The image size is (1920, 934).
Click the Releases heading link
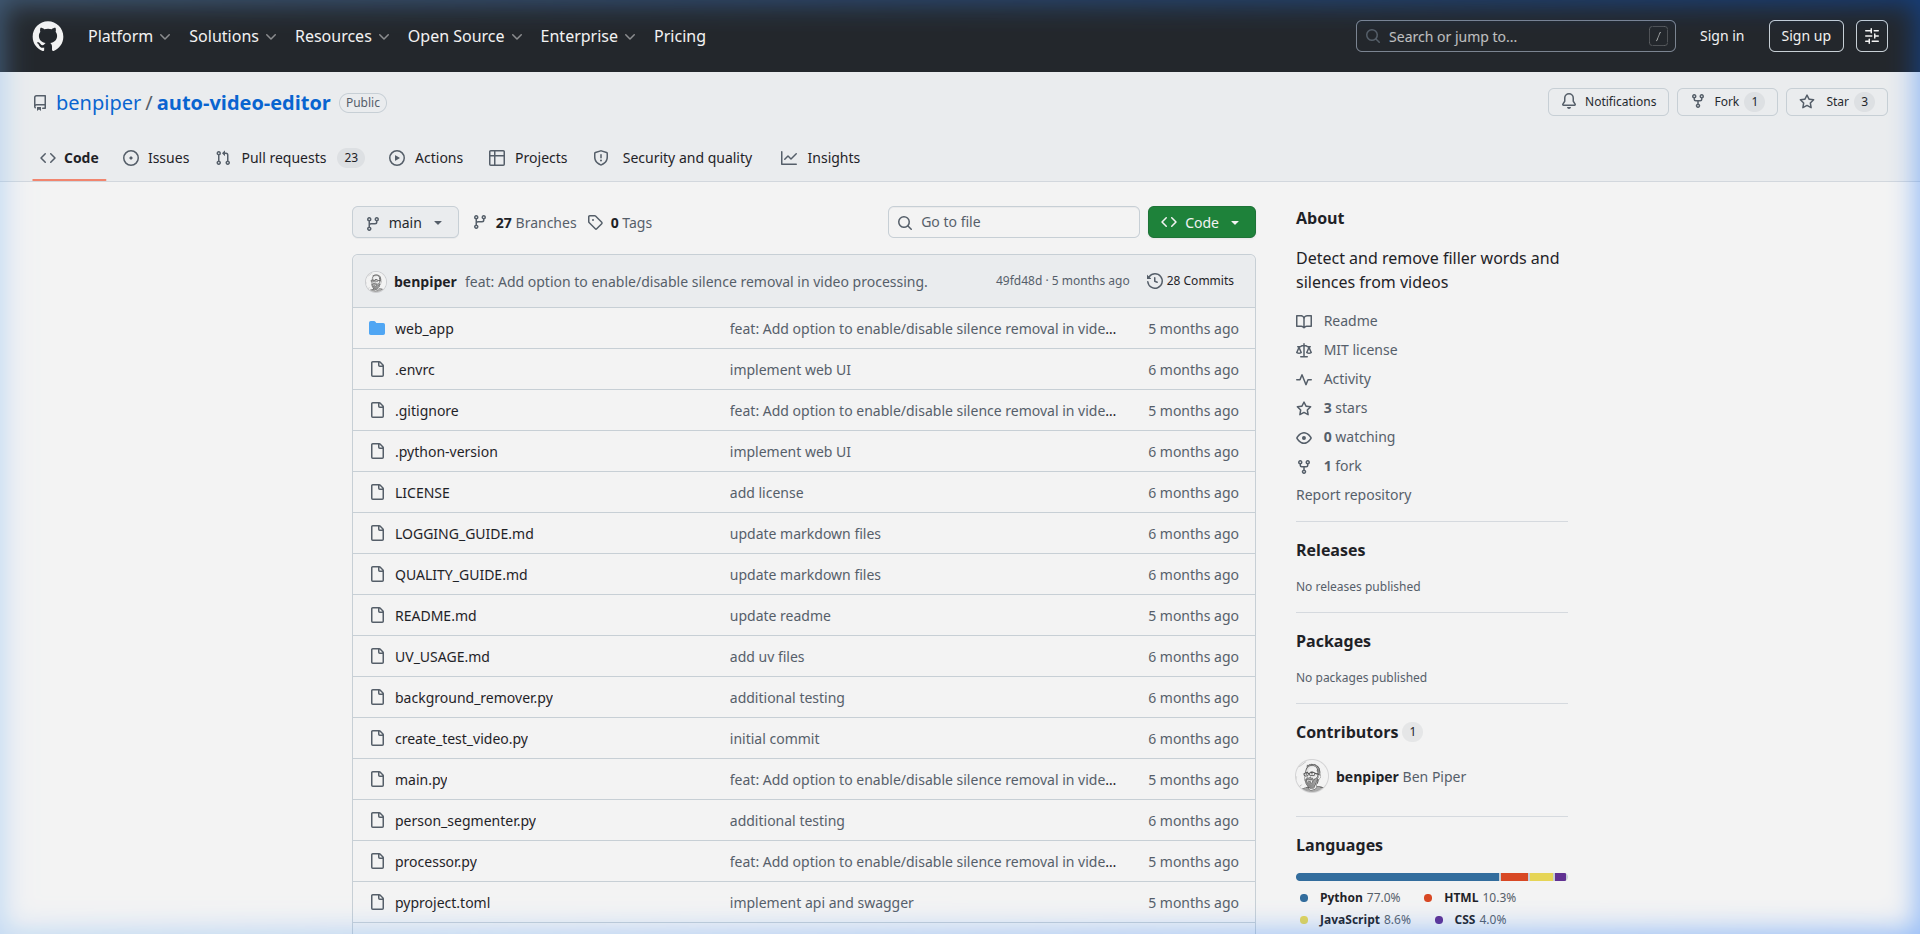pyautogui.click(x=1330, y=550)
